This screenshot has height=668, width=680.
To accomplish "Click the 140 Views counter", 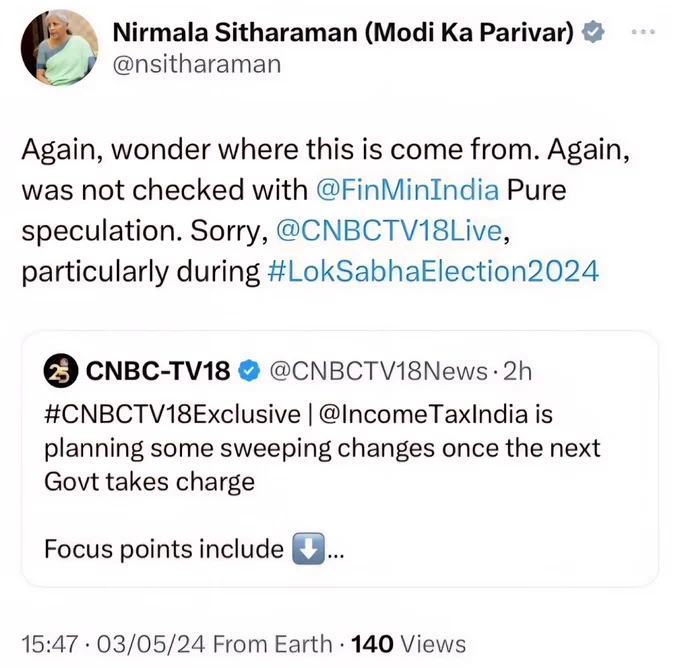I will click(x=408, y=644).
